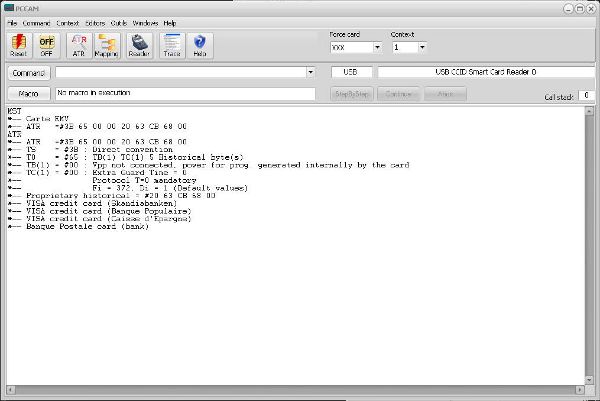Click the Command button
600x401 pixels.
point(29,73)
